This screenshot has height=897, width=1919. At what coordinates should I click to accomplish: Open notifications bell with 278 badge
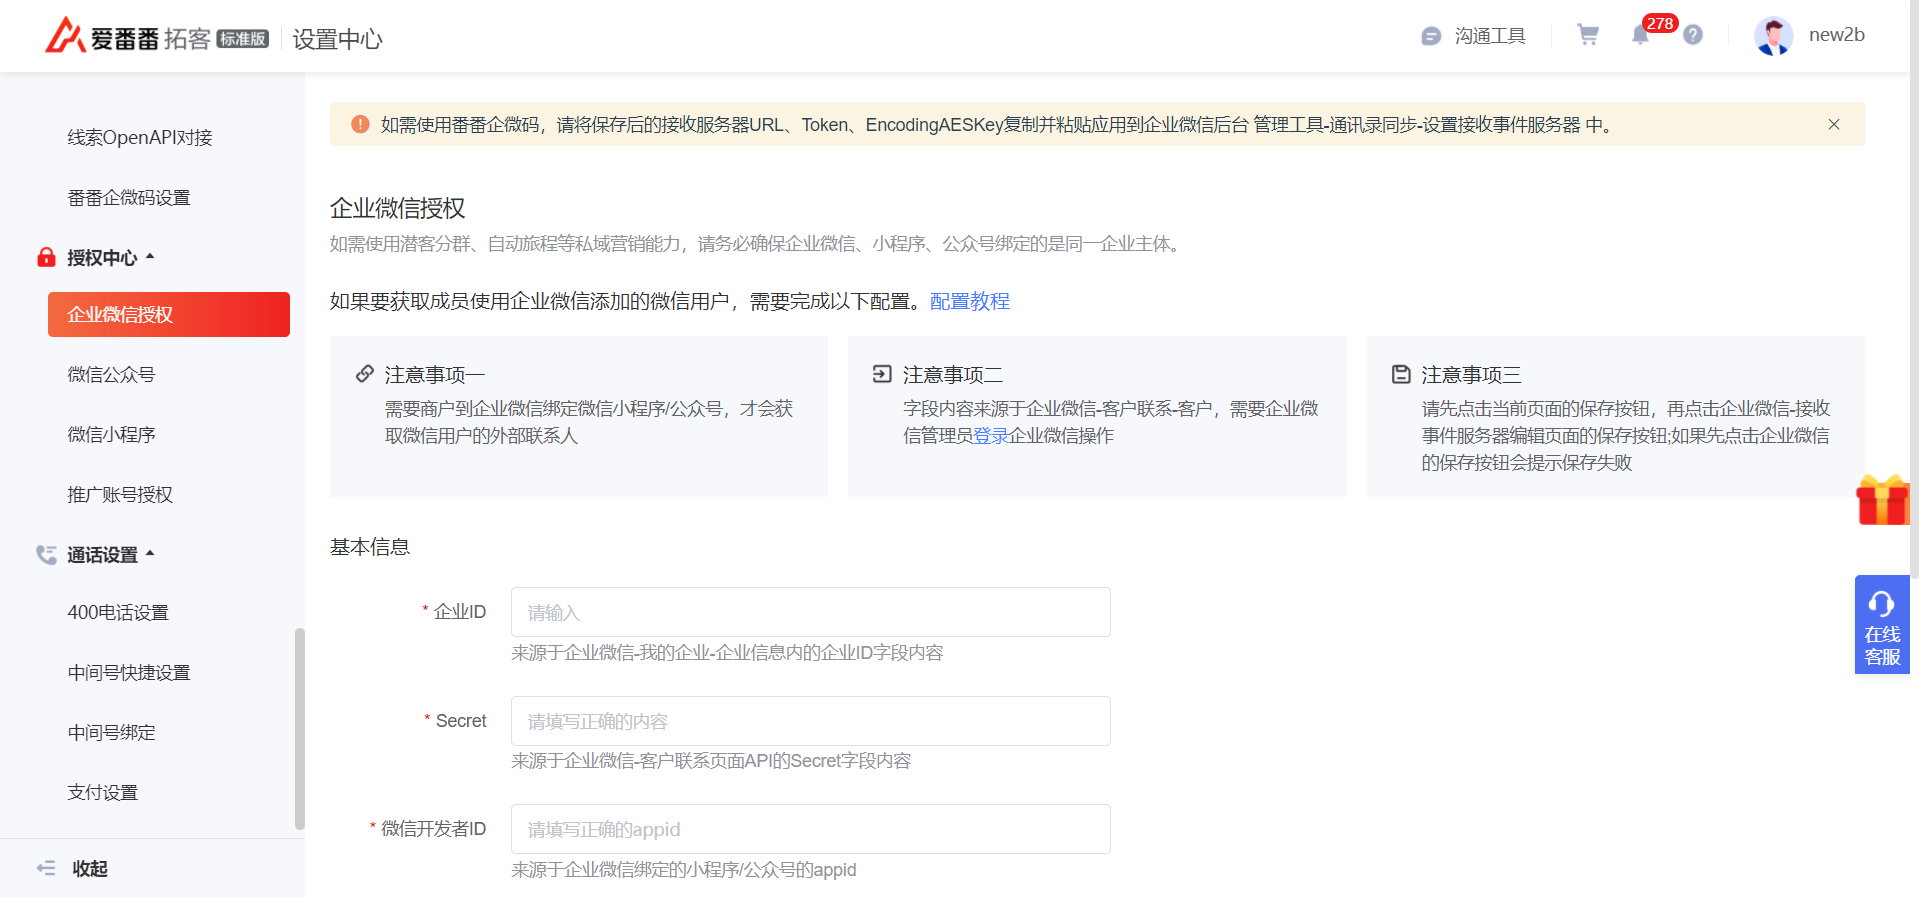(1640, 35)
